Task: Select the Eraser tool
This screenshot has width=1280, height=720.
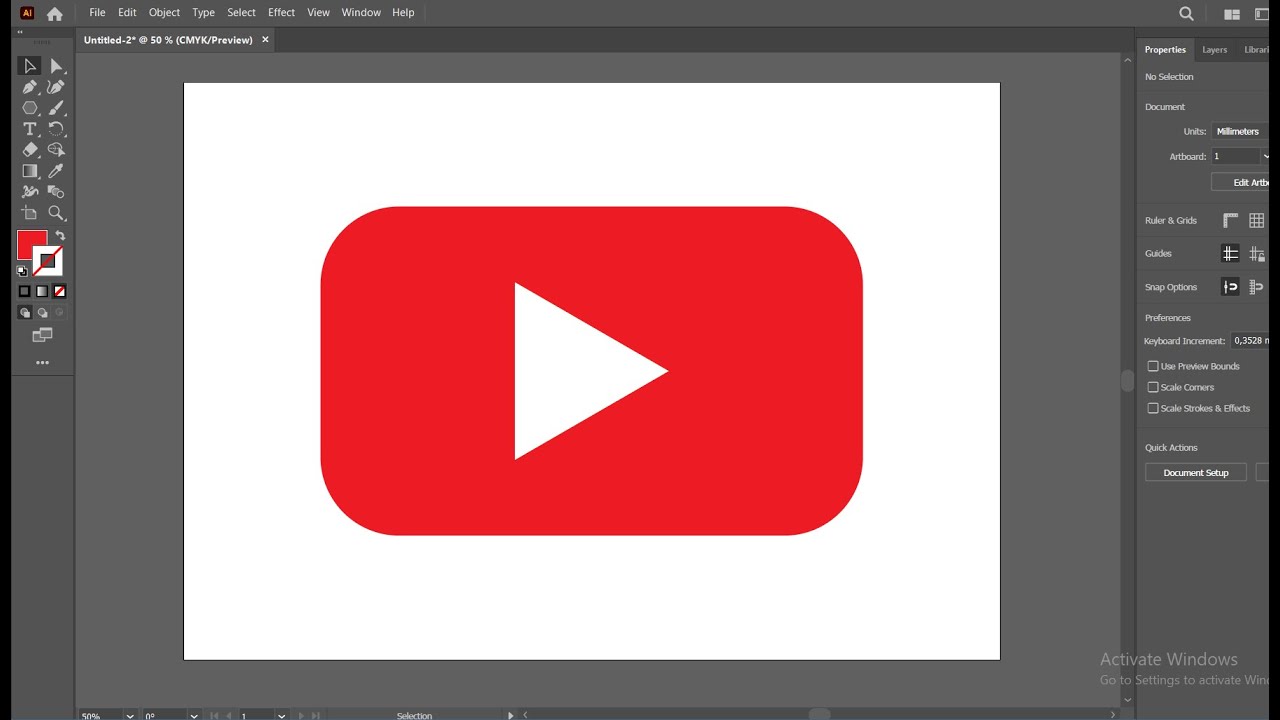Action: 29,150
